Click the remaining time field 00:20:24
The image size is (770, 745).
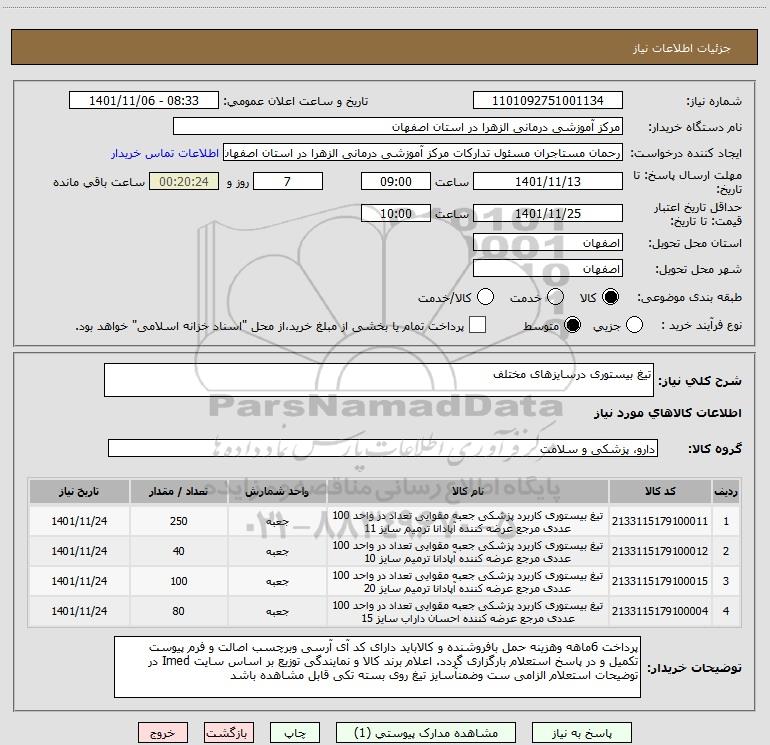click(184, 182)
